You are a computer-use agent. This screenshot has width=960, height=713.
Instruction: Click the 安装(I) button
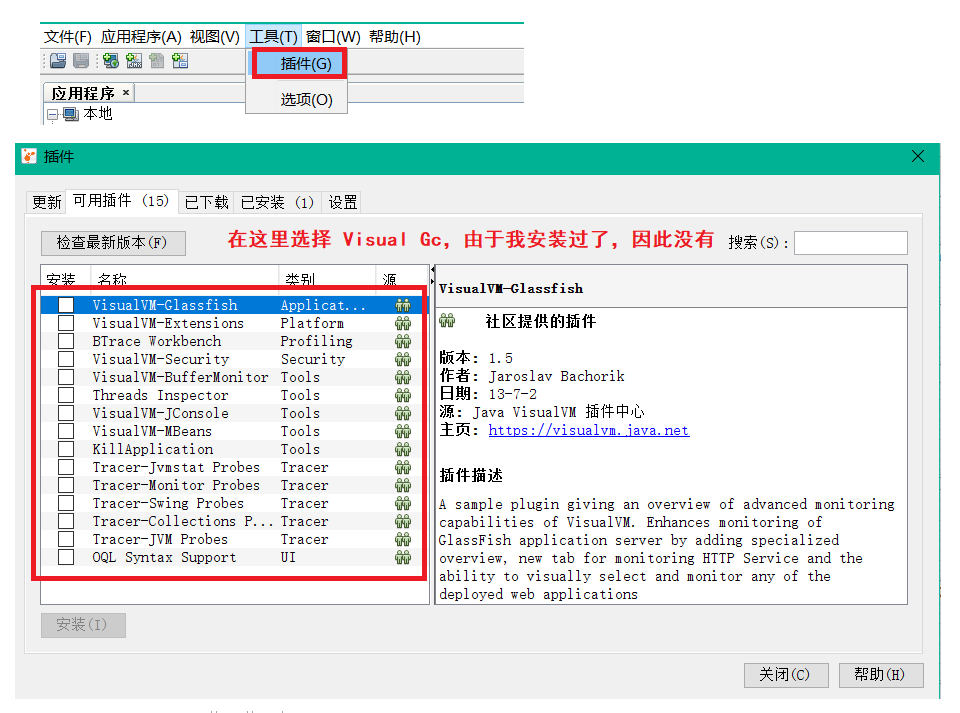pos(83,625)
